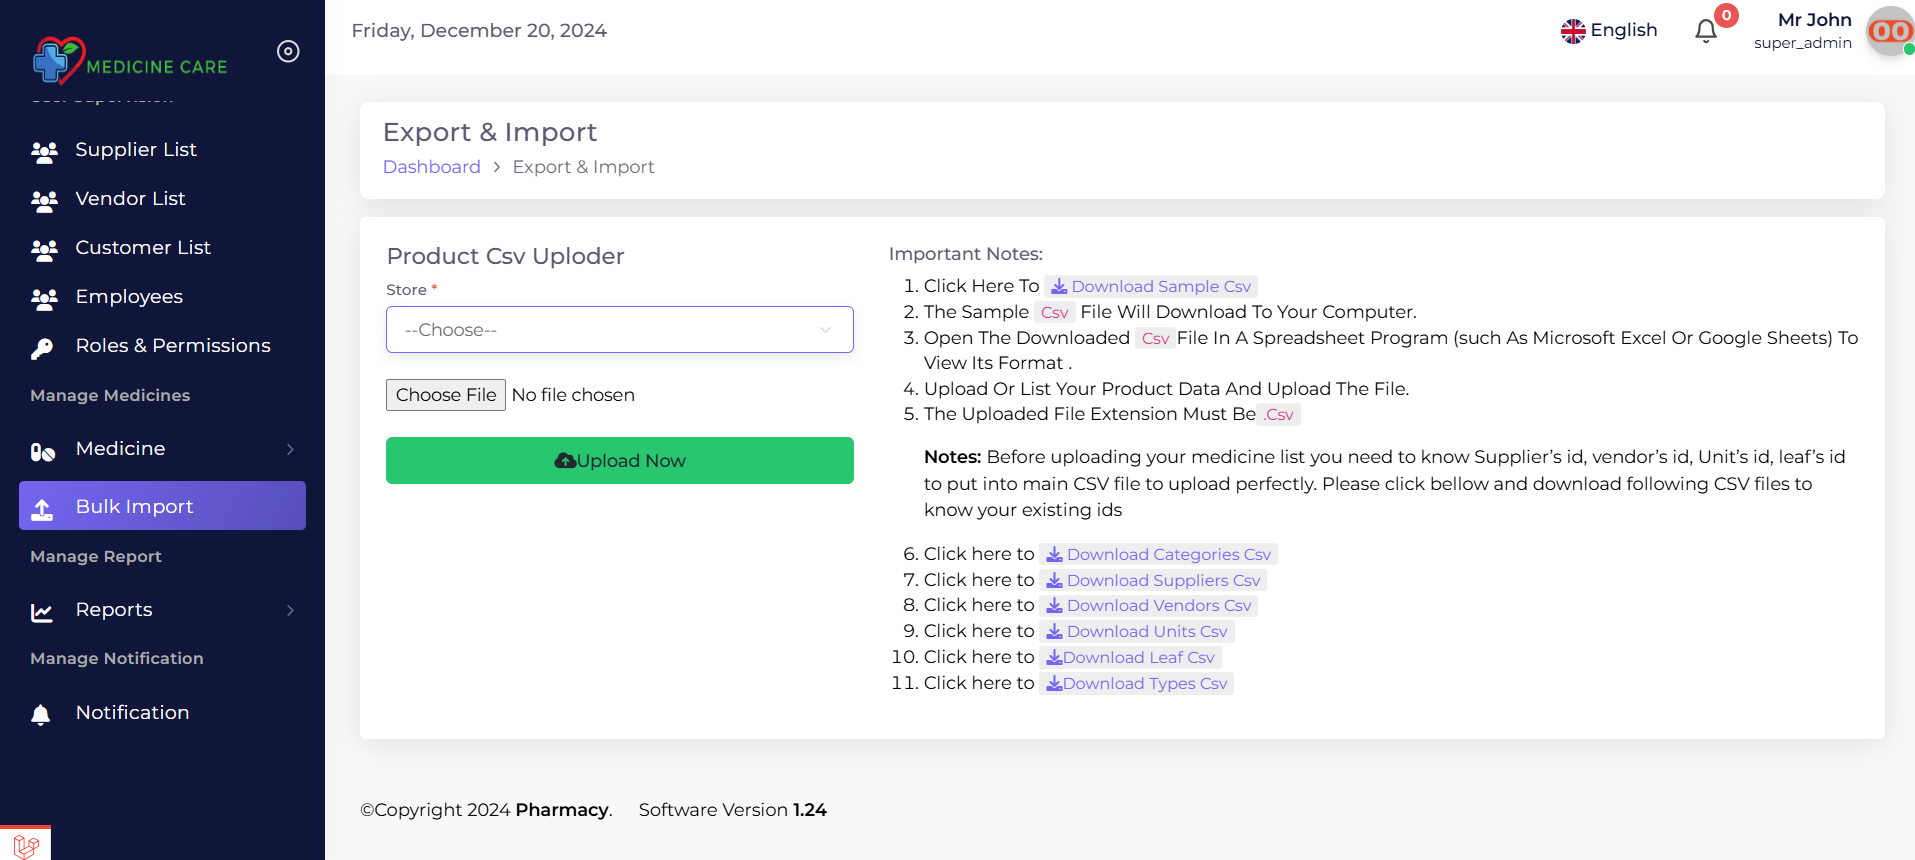The height and width of the screenshot is (860, 1915).
Task: Click the Download Sample Csv link
Action: (1151, 287)
